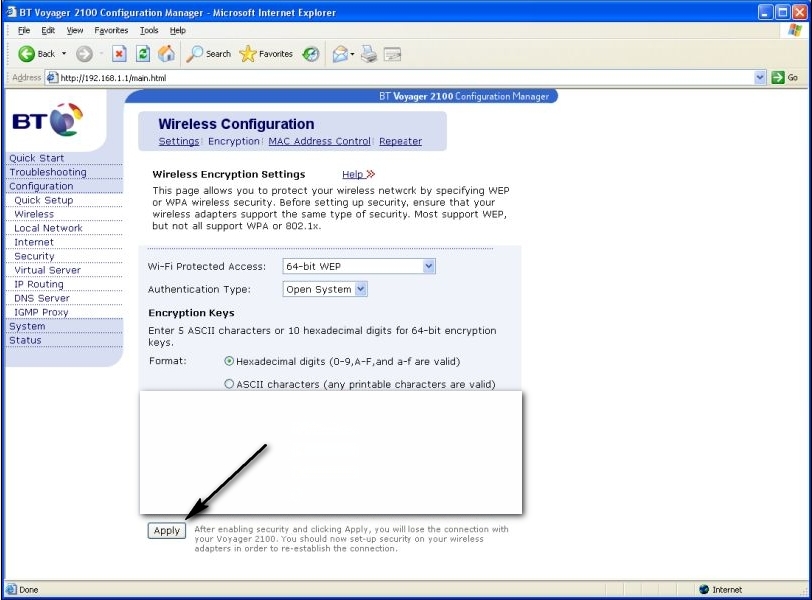Viewport: 812px width, 600px height.
Task: Open the Edit menu
Action: [48, 31]
